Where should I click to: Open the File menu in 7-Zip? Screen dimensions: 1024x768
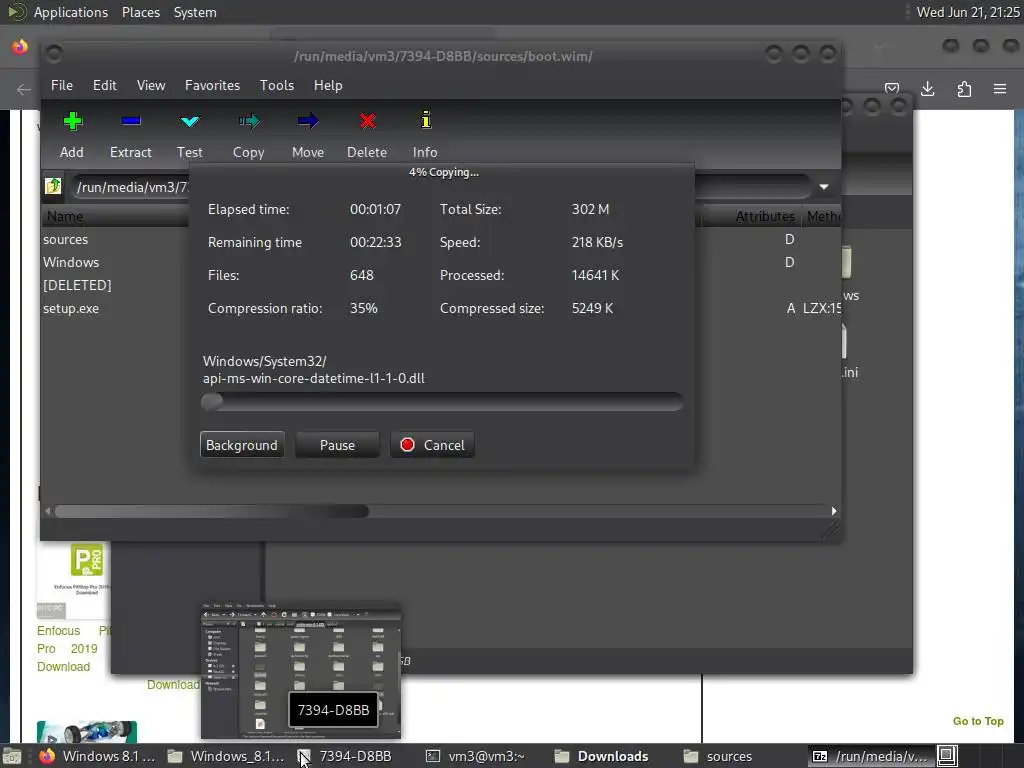point(62,86)
